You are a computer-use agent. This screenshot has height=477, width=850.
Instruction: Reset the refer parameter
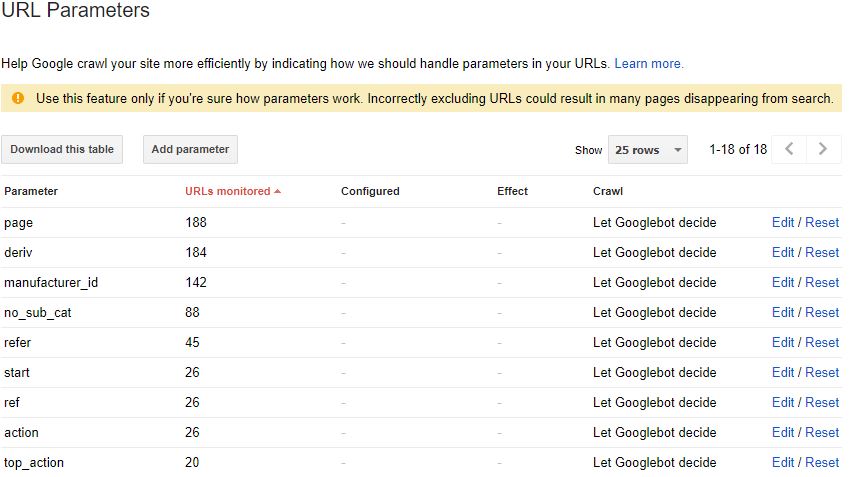pos(822,343)
